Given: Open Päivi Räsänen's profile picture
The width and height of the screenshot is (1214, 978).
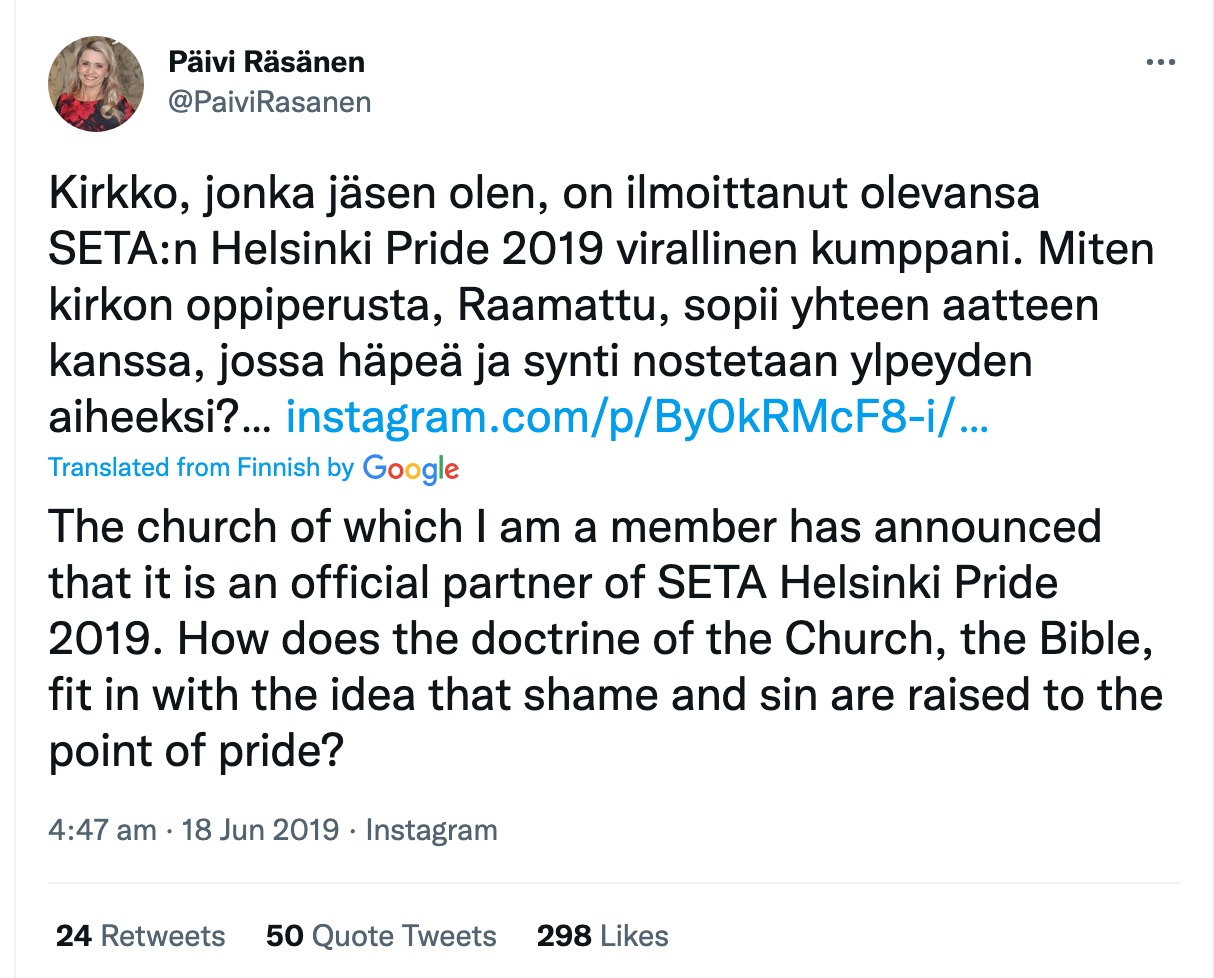Looking at the screenshot, I should [x=97, y=85].
